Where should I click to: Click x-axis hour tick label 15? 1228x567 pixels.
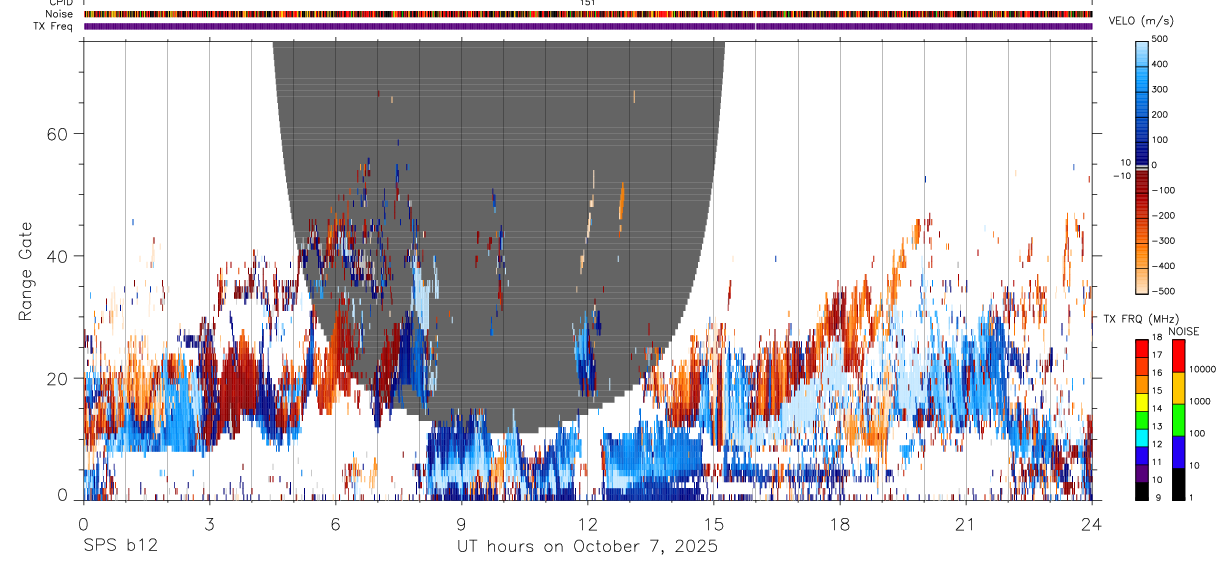713,524
